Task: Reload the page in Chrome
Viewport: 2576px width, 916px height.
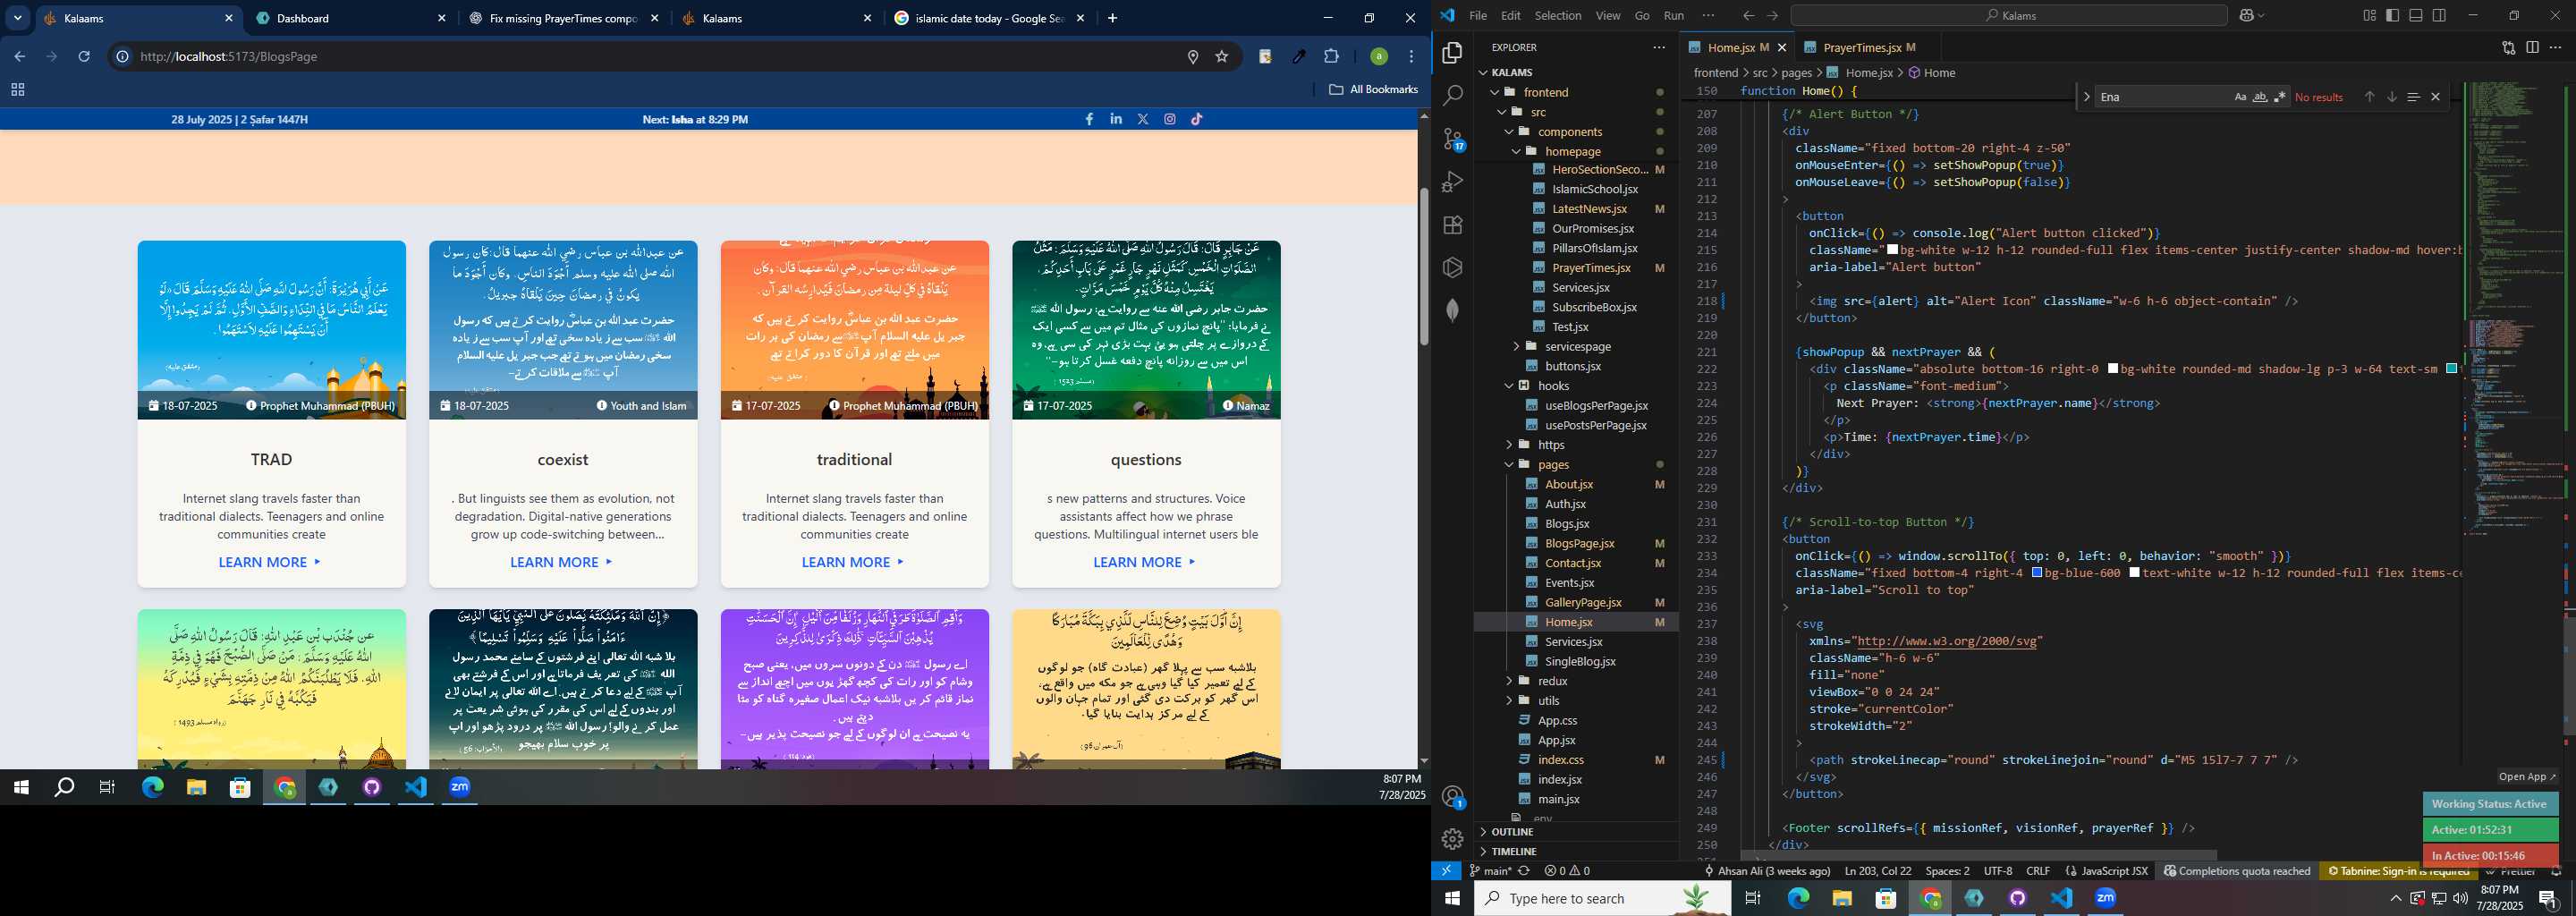Action: [84, 57]
